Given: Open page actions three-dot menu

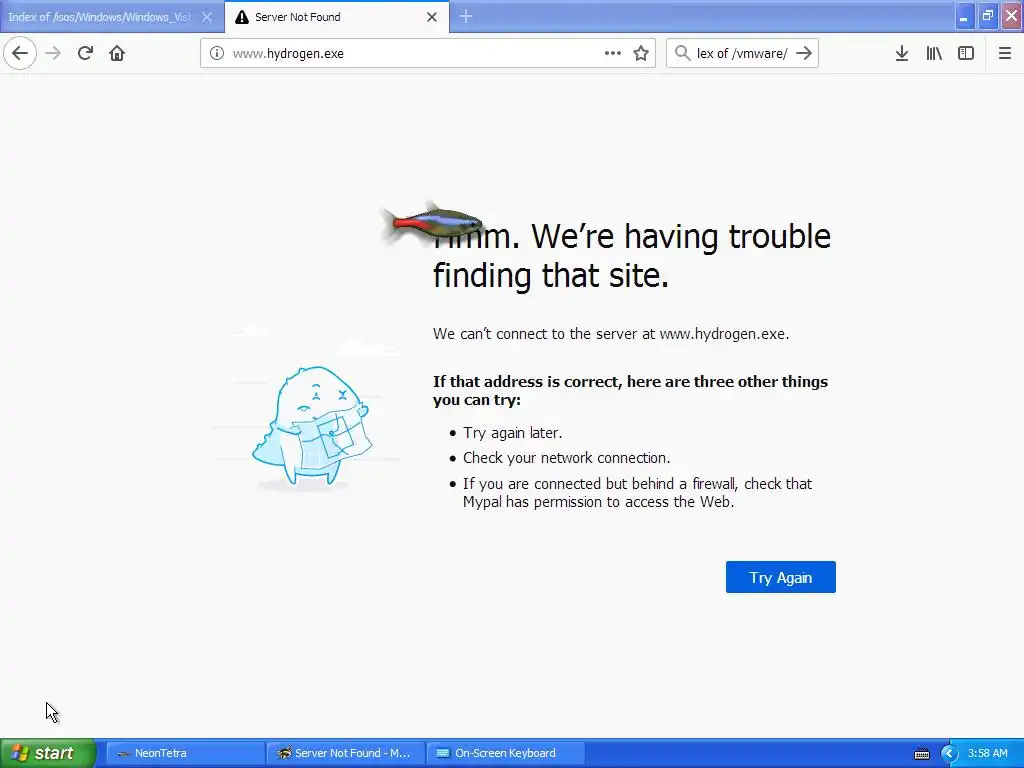Looking at the screenshot, I should click(x=613, y=53).
